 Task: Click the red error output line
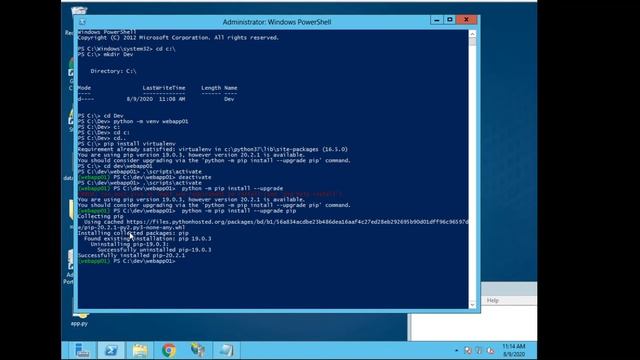tap(210, 194)
